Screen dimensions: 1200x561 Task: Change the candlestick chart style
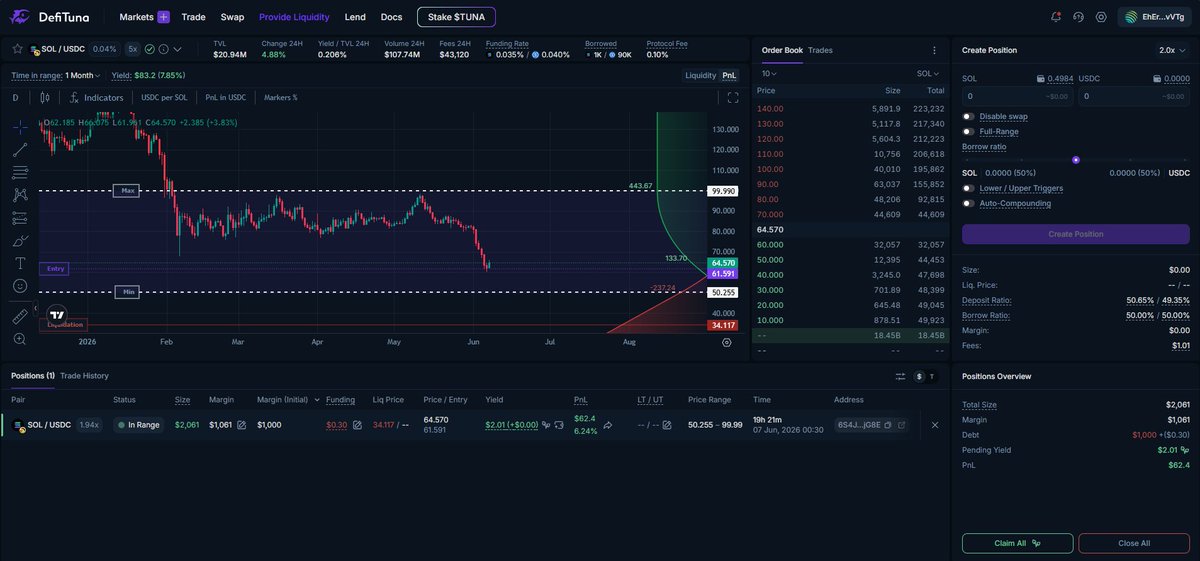44,98
